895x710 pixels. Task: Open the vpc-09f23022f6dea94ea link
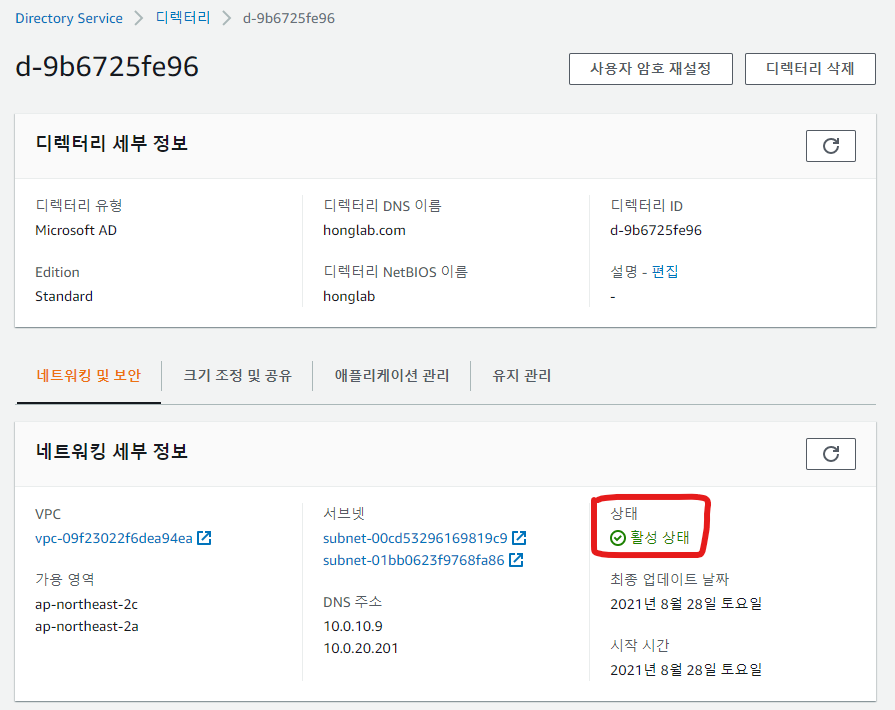[114, 538]
